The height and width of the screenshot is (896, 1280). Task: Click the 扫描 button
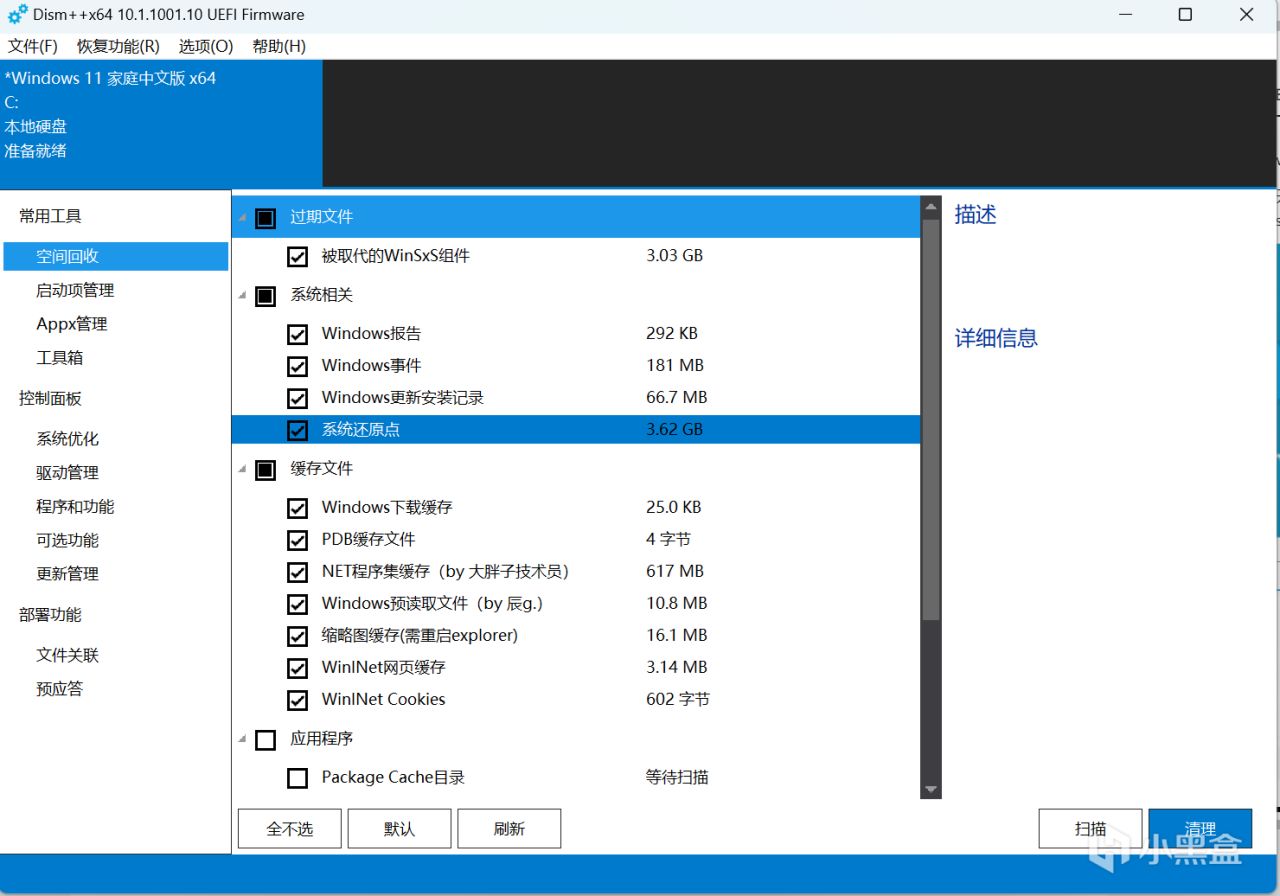click(x=1090, y=829)
